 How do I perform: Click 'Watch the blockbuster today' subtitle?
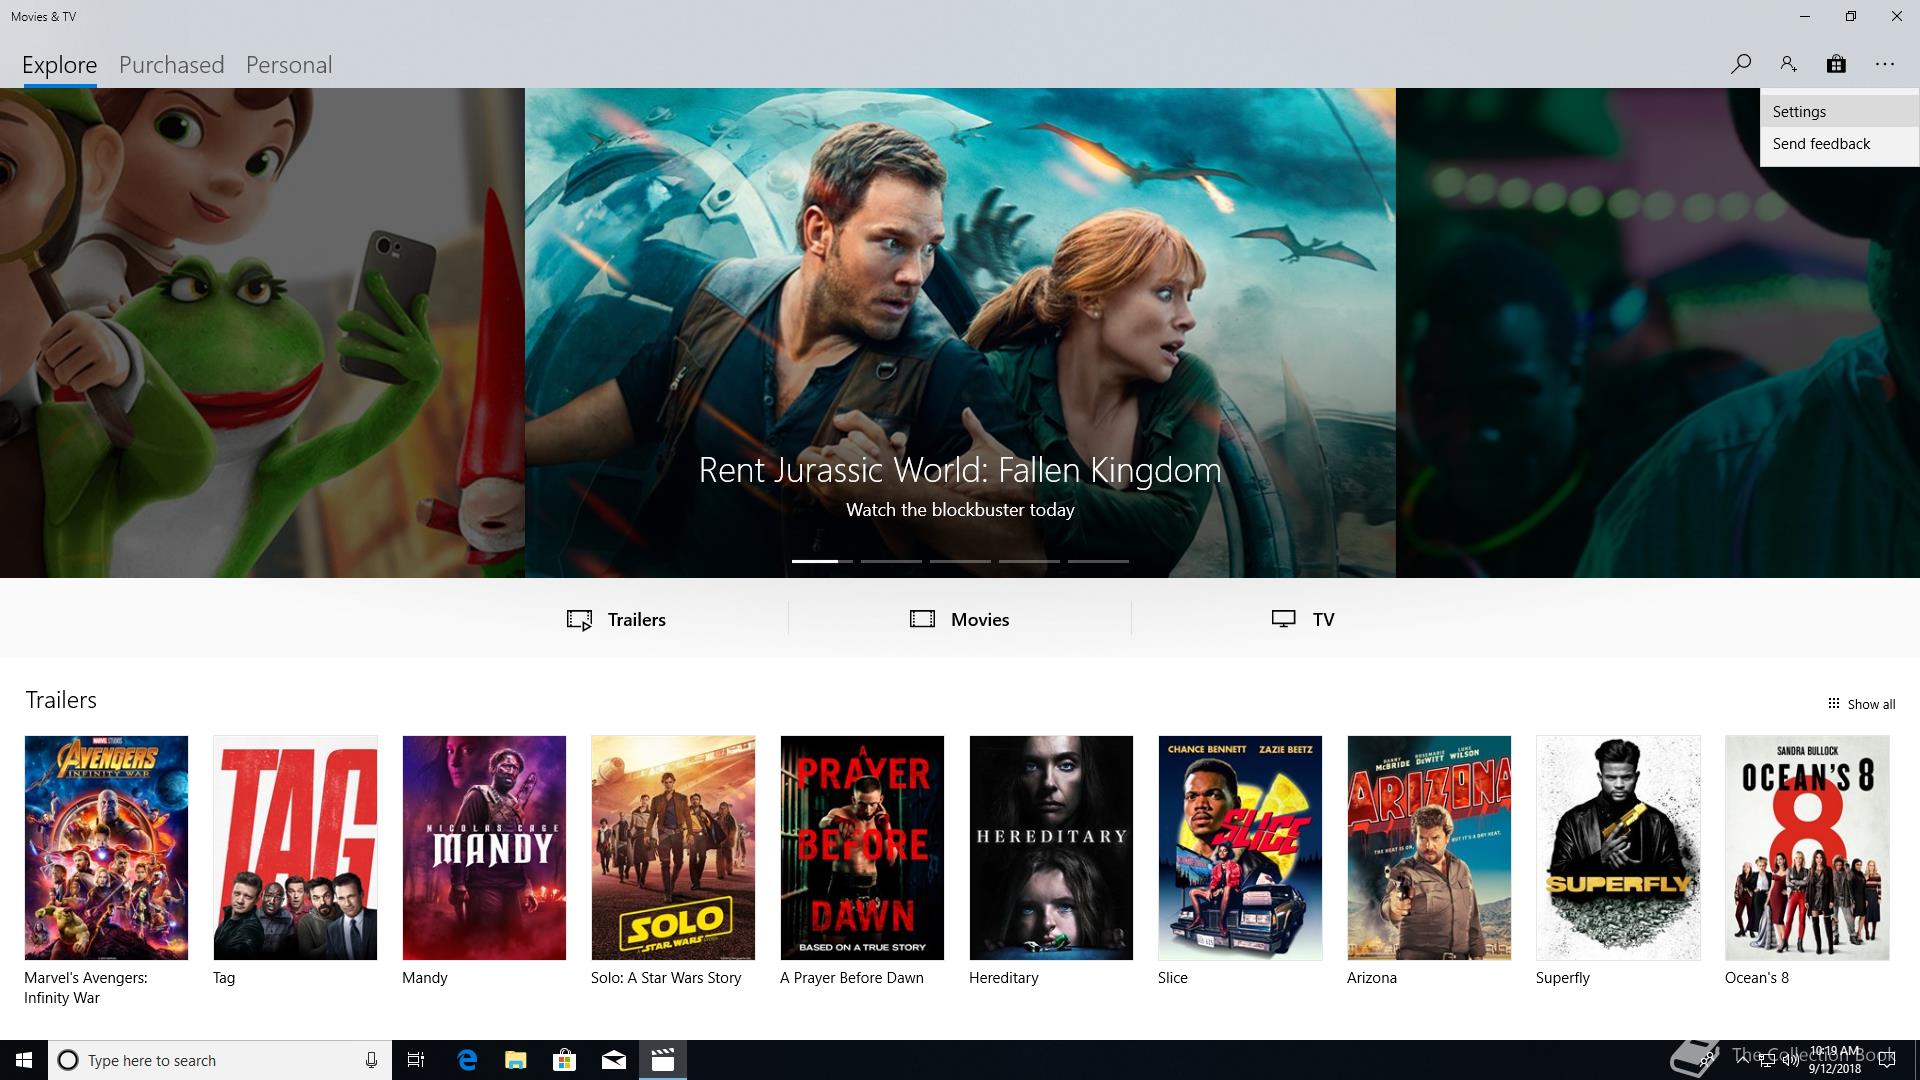click(960, 510)
